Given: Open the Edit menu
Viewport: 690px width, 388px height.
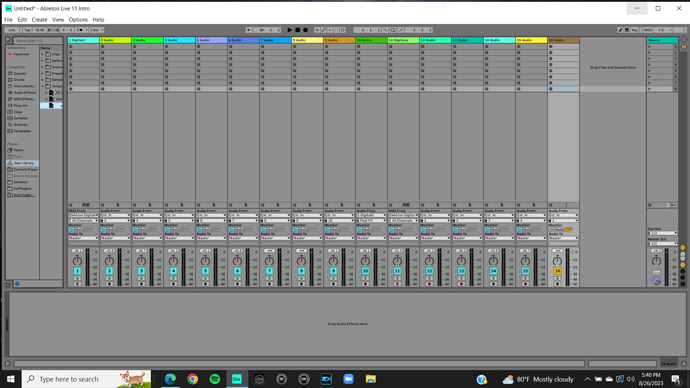Looking at the screenshot, I should pos(22,20).
